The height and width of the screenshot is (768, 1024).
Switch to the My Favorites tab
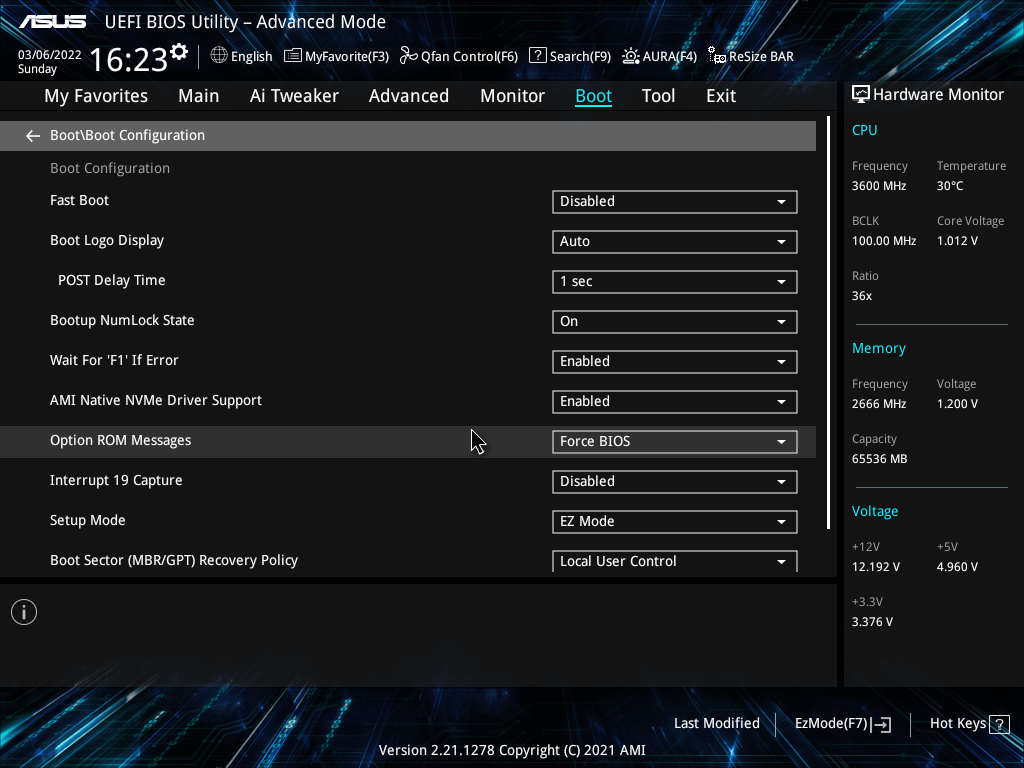[96, 96]
